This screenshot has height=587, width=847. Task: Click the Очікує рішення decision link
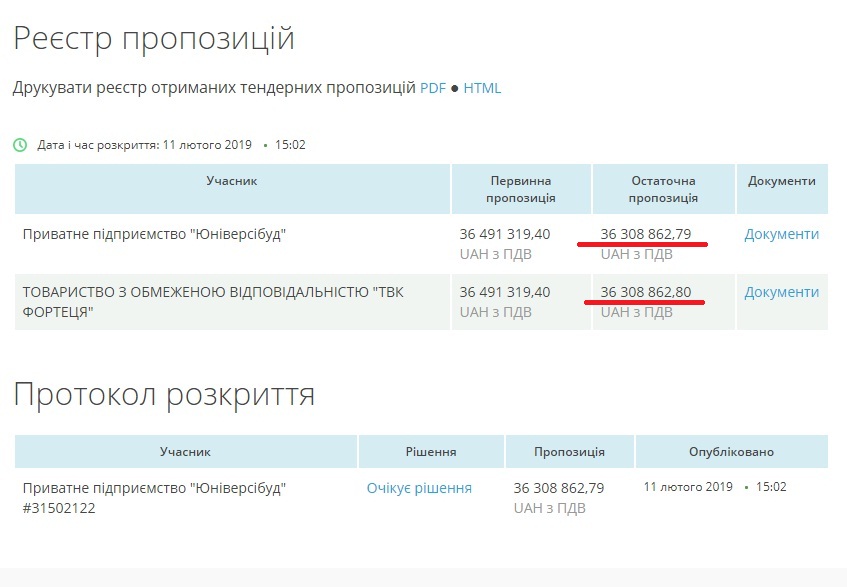pyautogui.click(x=419, y=488)
